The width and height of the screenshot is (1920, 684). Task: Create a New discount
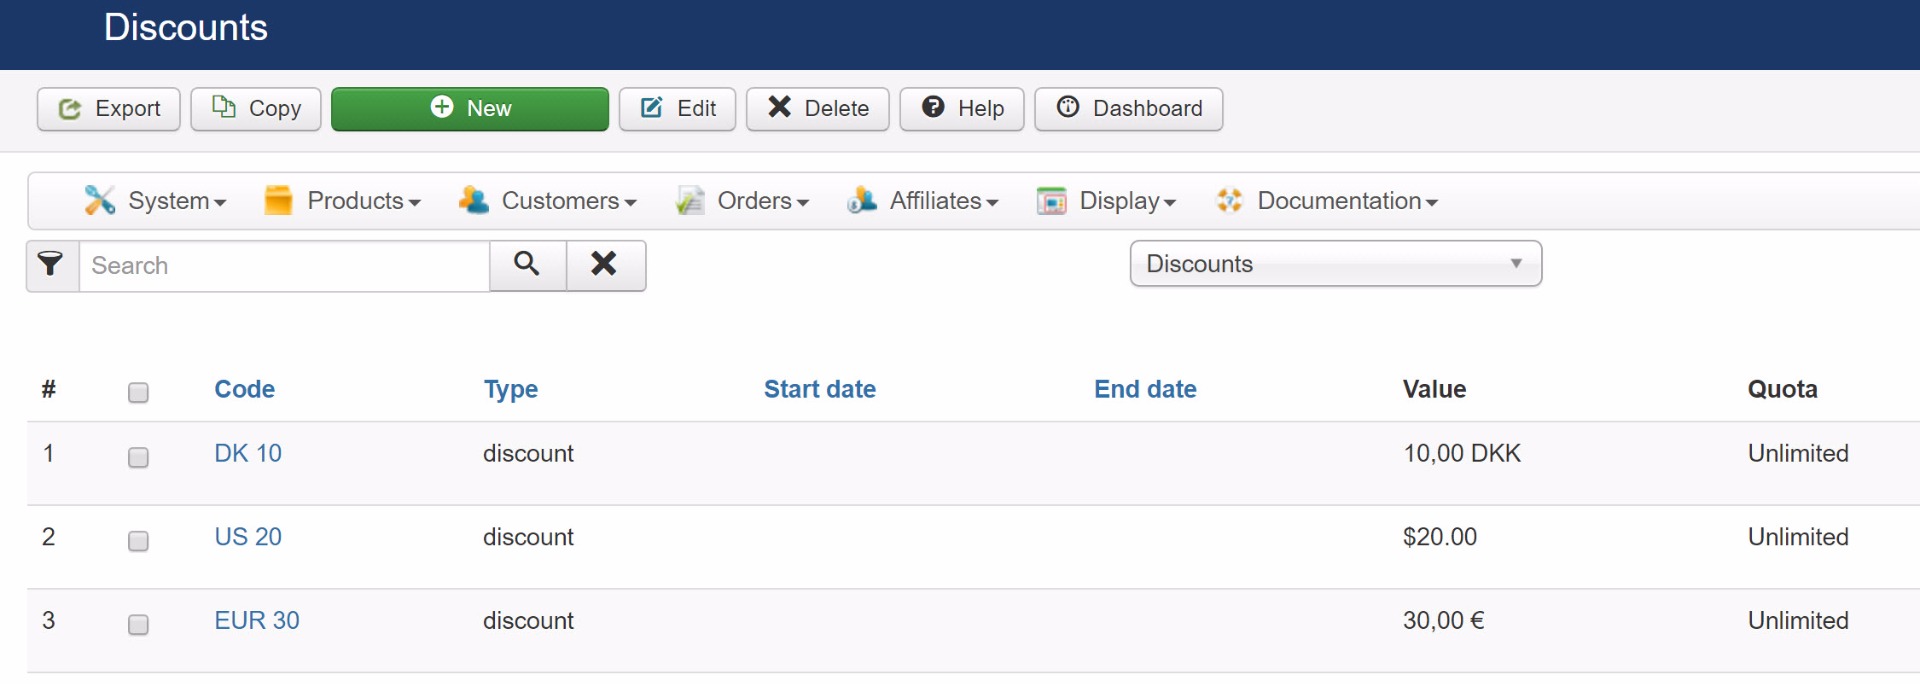(470, 109)
